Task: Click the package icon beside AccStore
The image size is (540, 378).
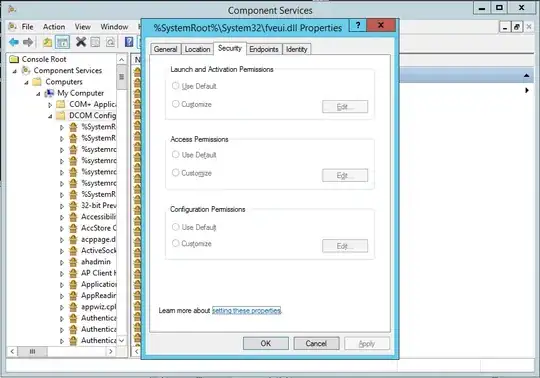Action: (x=73, y=228)
